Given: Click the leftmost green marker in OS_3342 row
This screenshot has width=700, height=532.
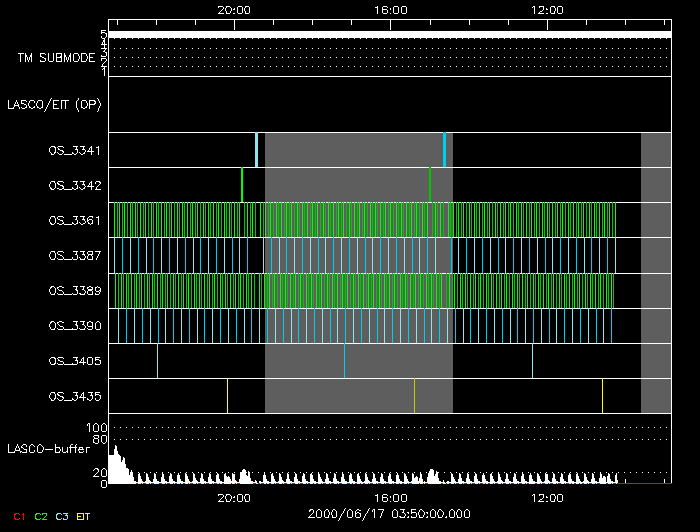Looking at the screenshot, I should pyautogui.click(x=242, y=185).
